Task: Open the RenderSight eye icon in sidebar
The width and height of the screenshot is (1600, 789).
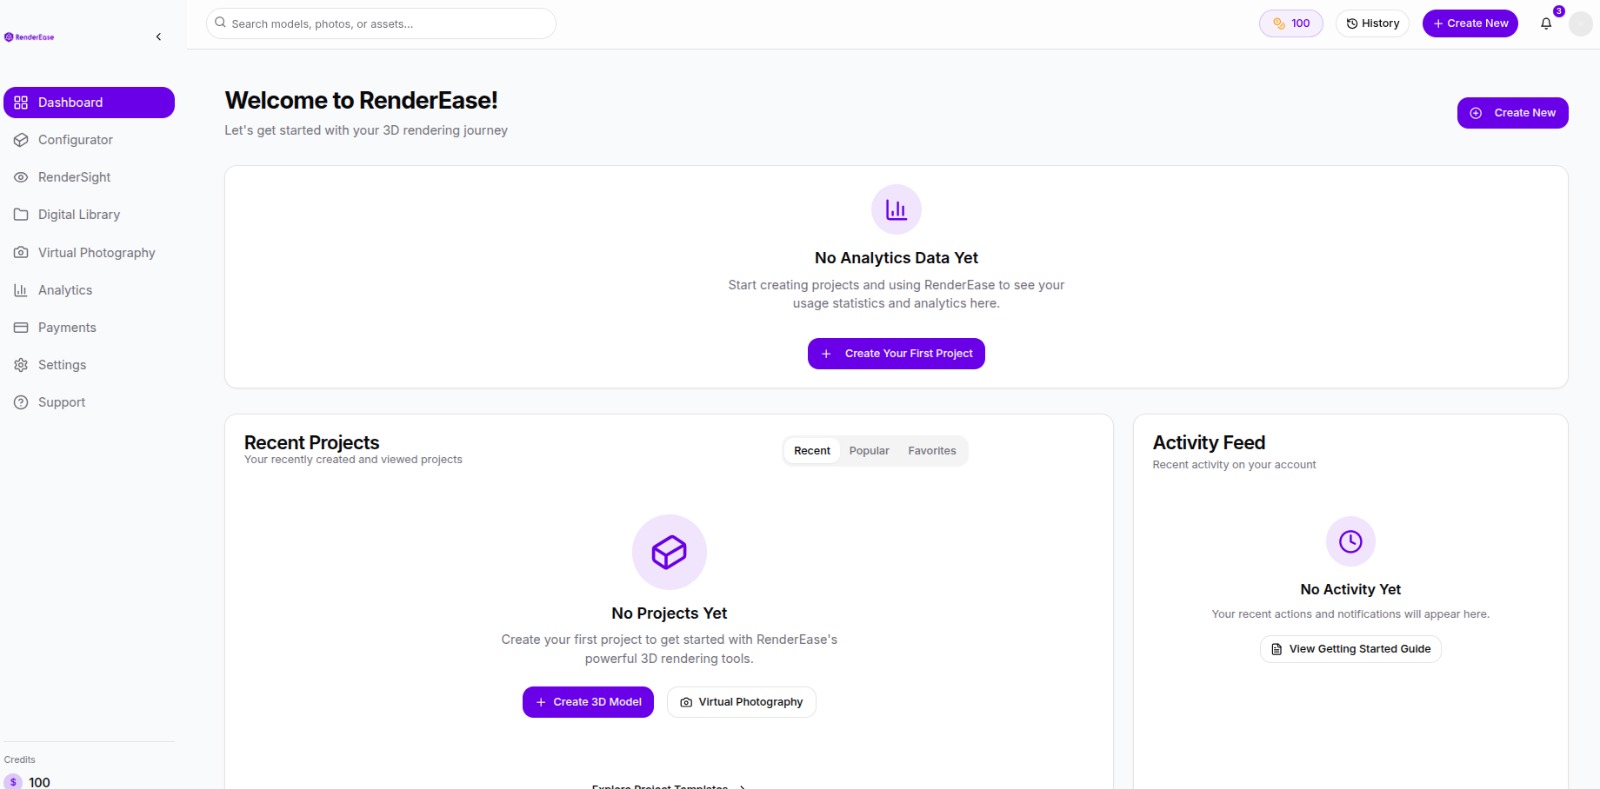Action: 21,177
